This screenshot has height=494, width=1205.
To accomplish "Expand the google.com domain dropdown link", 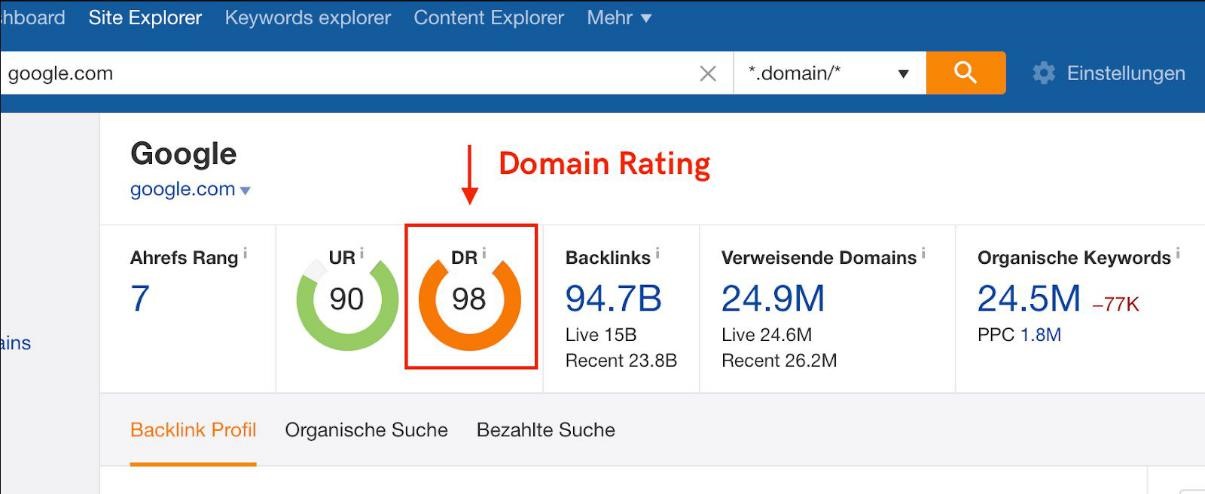I will tap(190, 189).
